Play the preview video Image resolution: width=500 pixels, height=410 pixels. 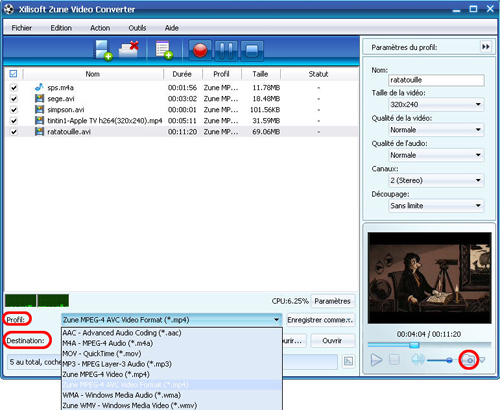[x=376, y=360]
